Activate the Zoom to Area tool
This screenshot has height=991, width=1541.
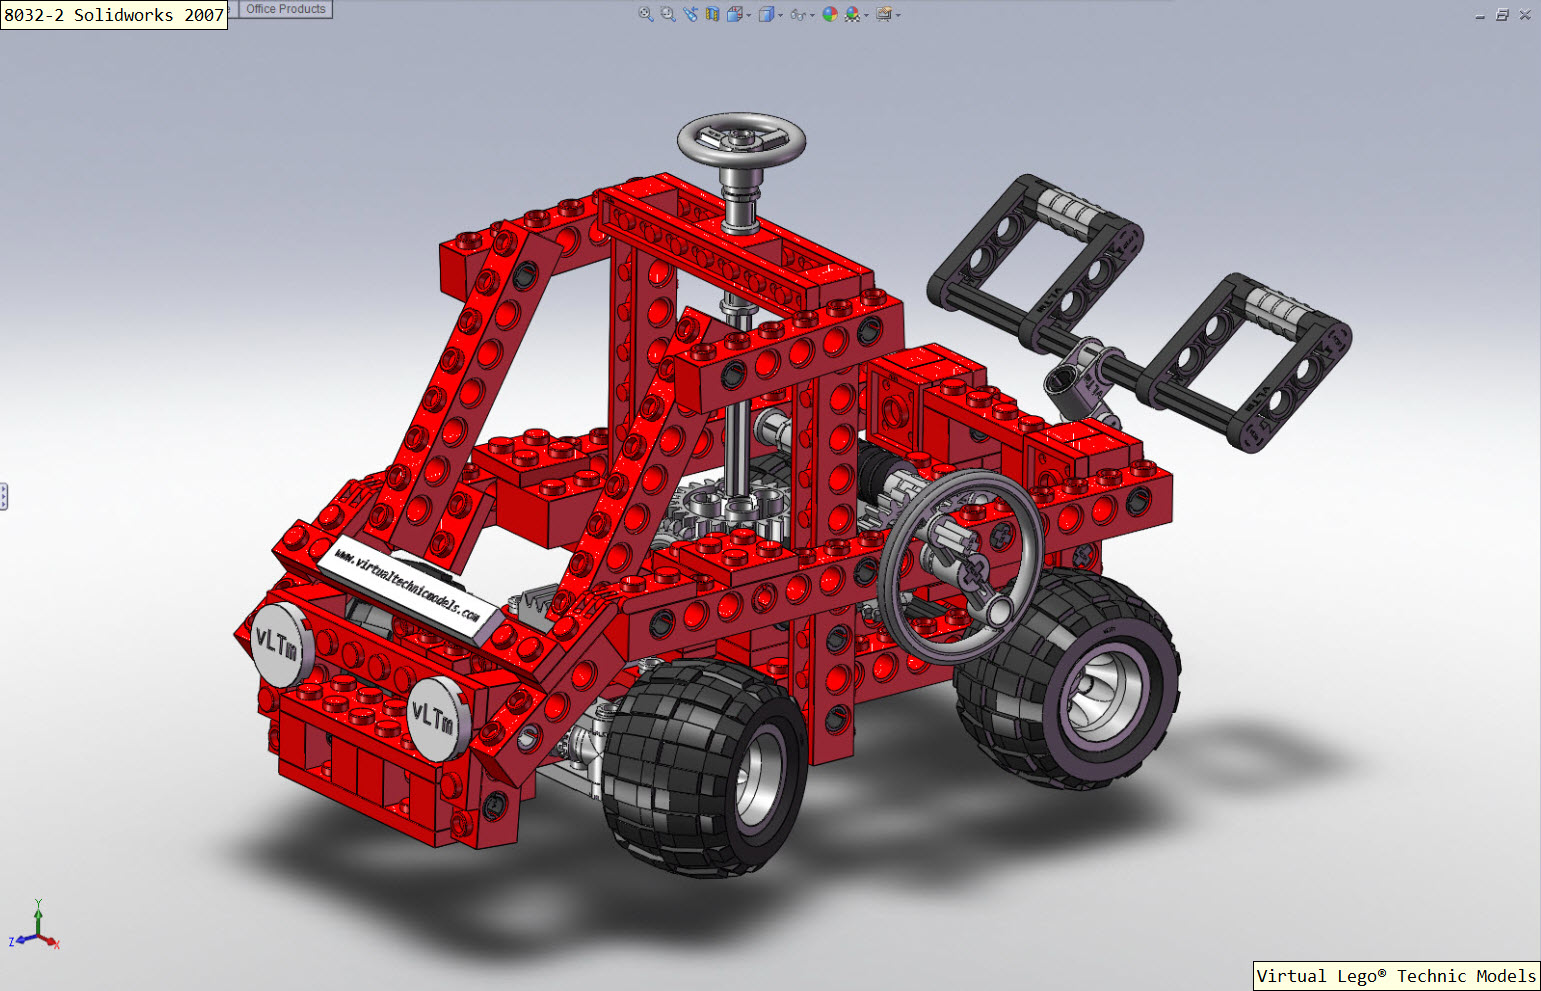coord(668,14)
